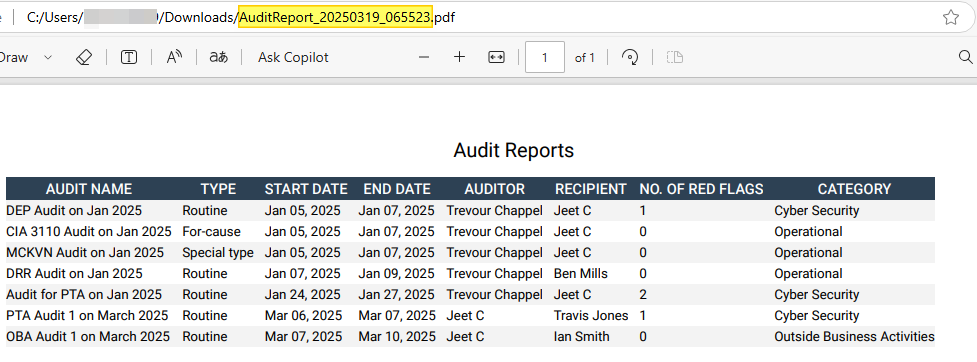The height and width of the screenshot is (362, 977).
Task: Click Jeet C auditor in OBA Audit row
Action: pyautogui.click(x=465, y=337)
